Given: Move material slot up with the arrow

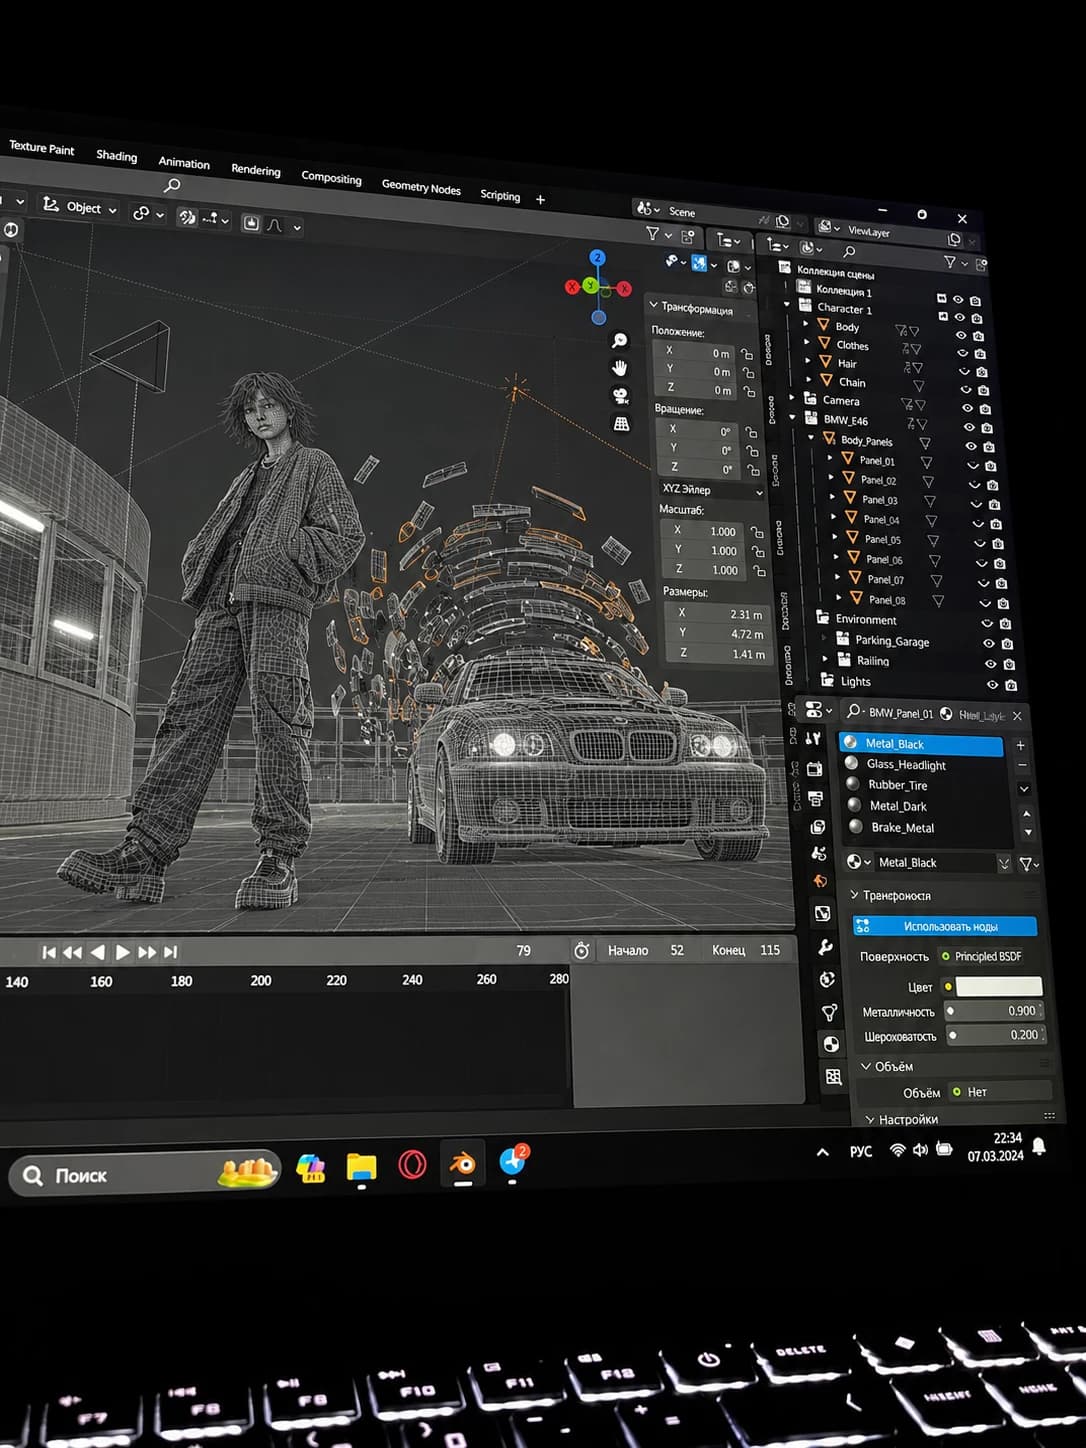Looking at the screenshot, I should [1027, 813].
